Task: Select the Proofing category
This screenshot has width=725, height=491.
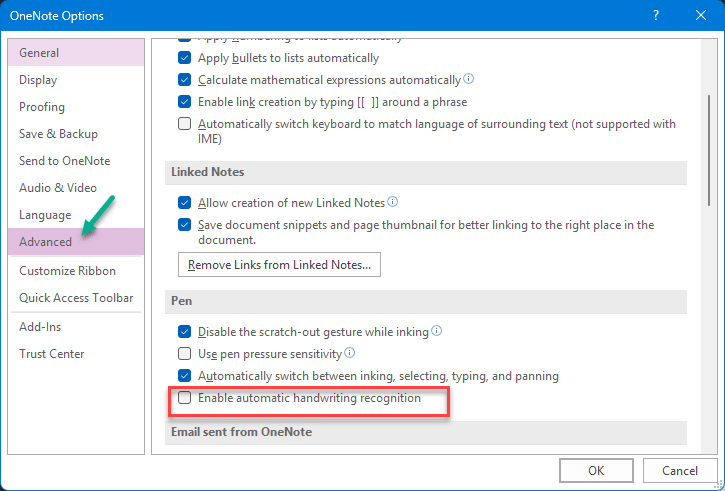Action: coord(76,107)
